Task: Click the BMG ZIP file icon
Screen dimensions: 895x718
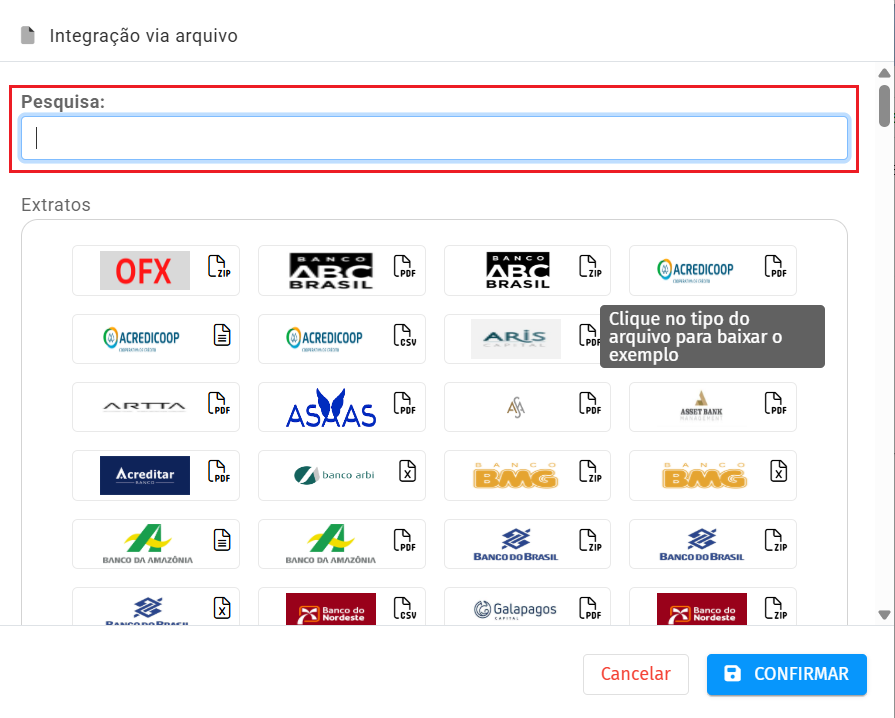Action: point(590,474)
